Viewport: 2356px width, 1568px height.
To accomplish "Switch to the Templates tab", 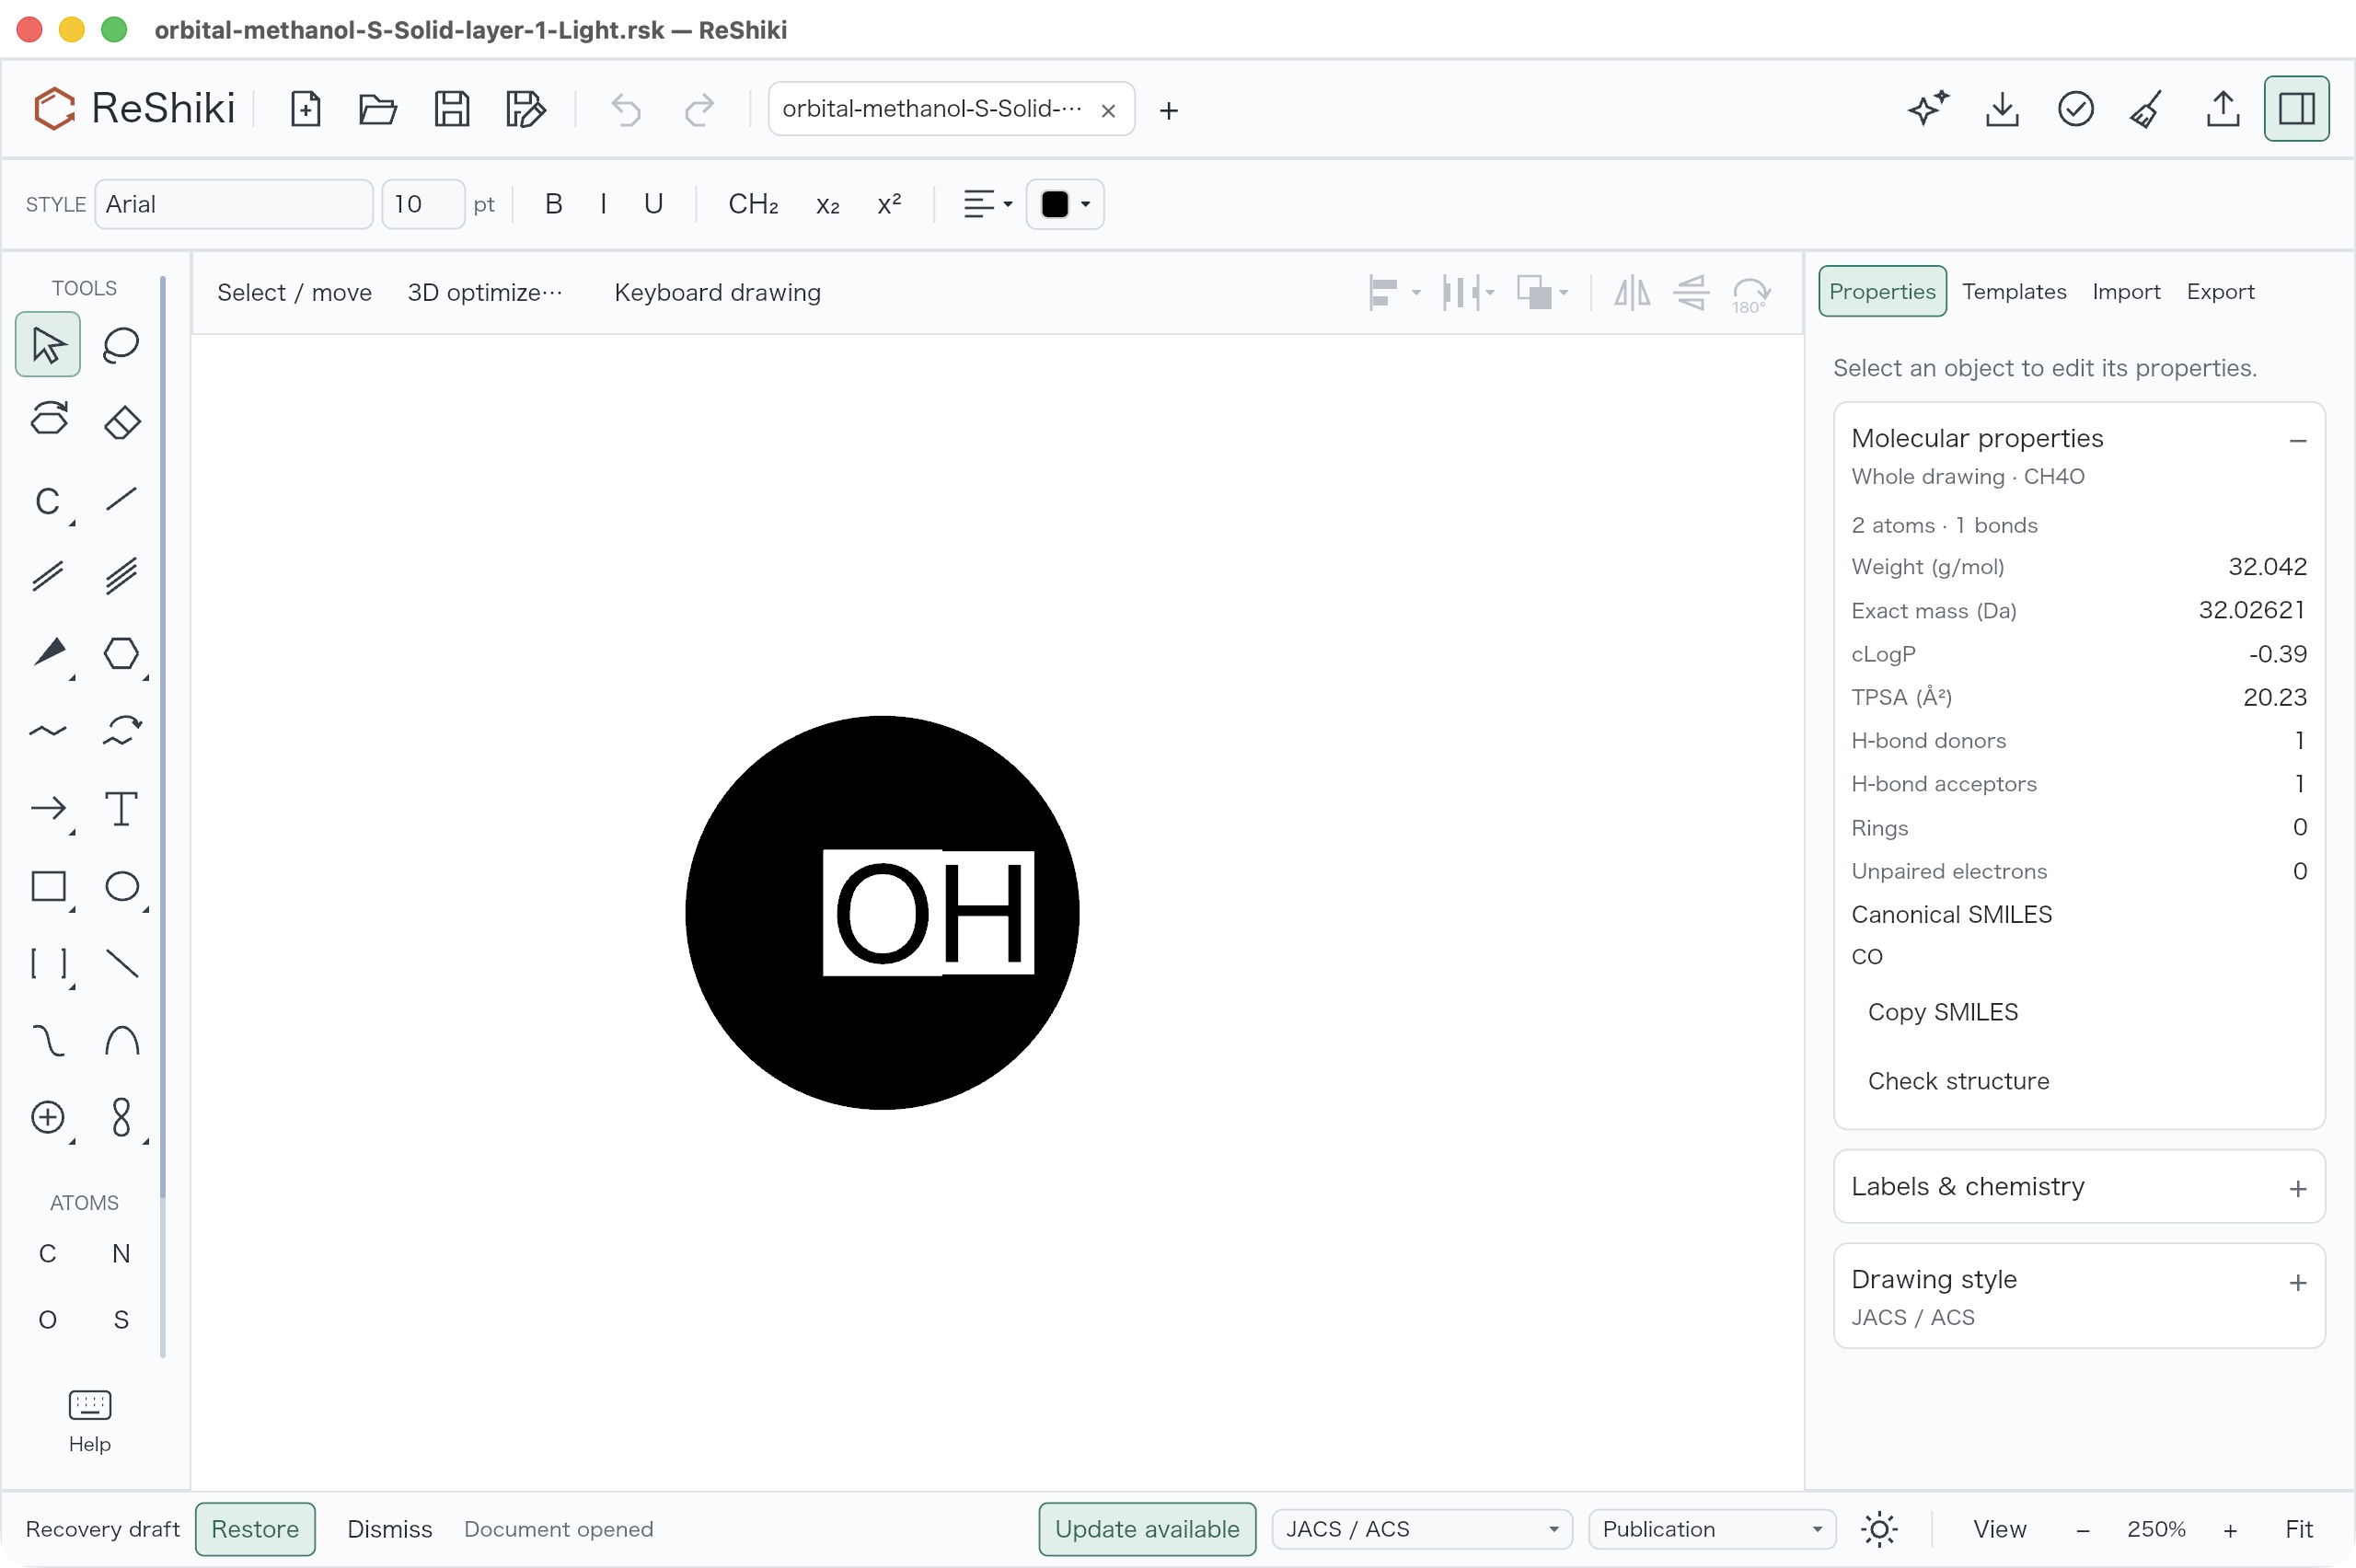I will pyautogui.click(x=2013, y=291).
